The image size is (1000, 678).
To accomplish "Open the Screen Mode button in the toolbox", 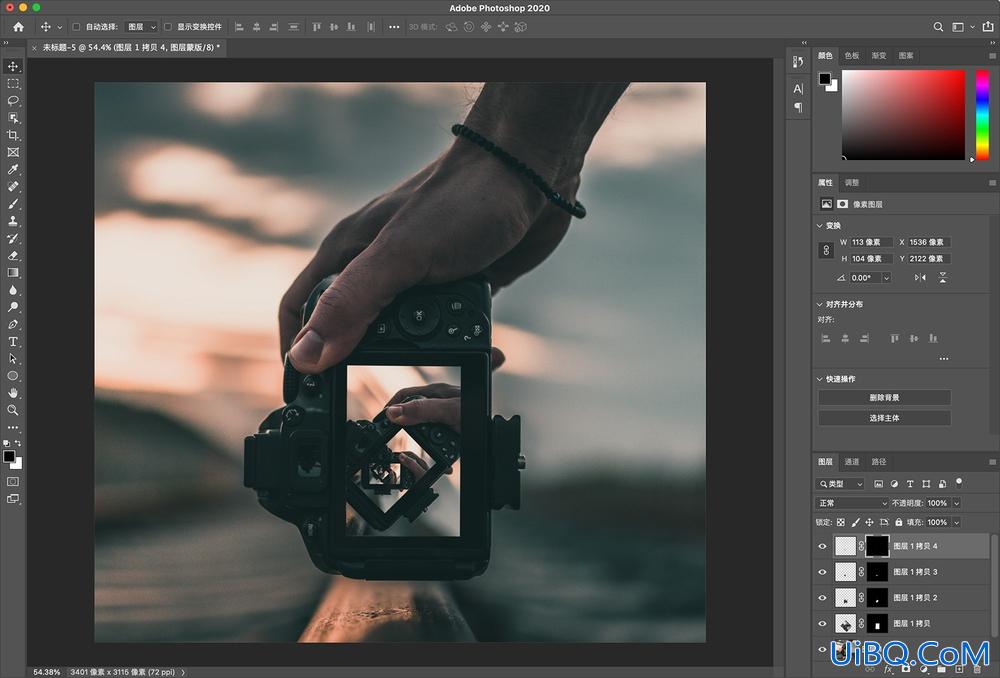I will point(13,499).
